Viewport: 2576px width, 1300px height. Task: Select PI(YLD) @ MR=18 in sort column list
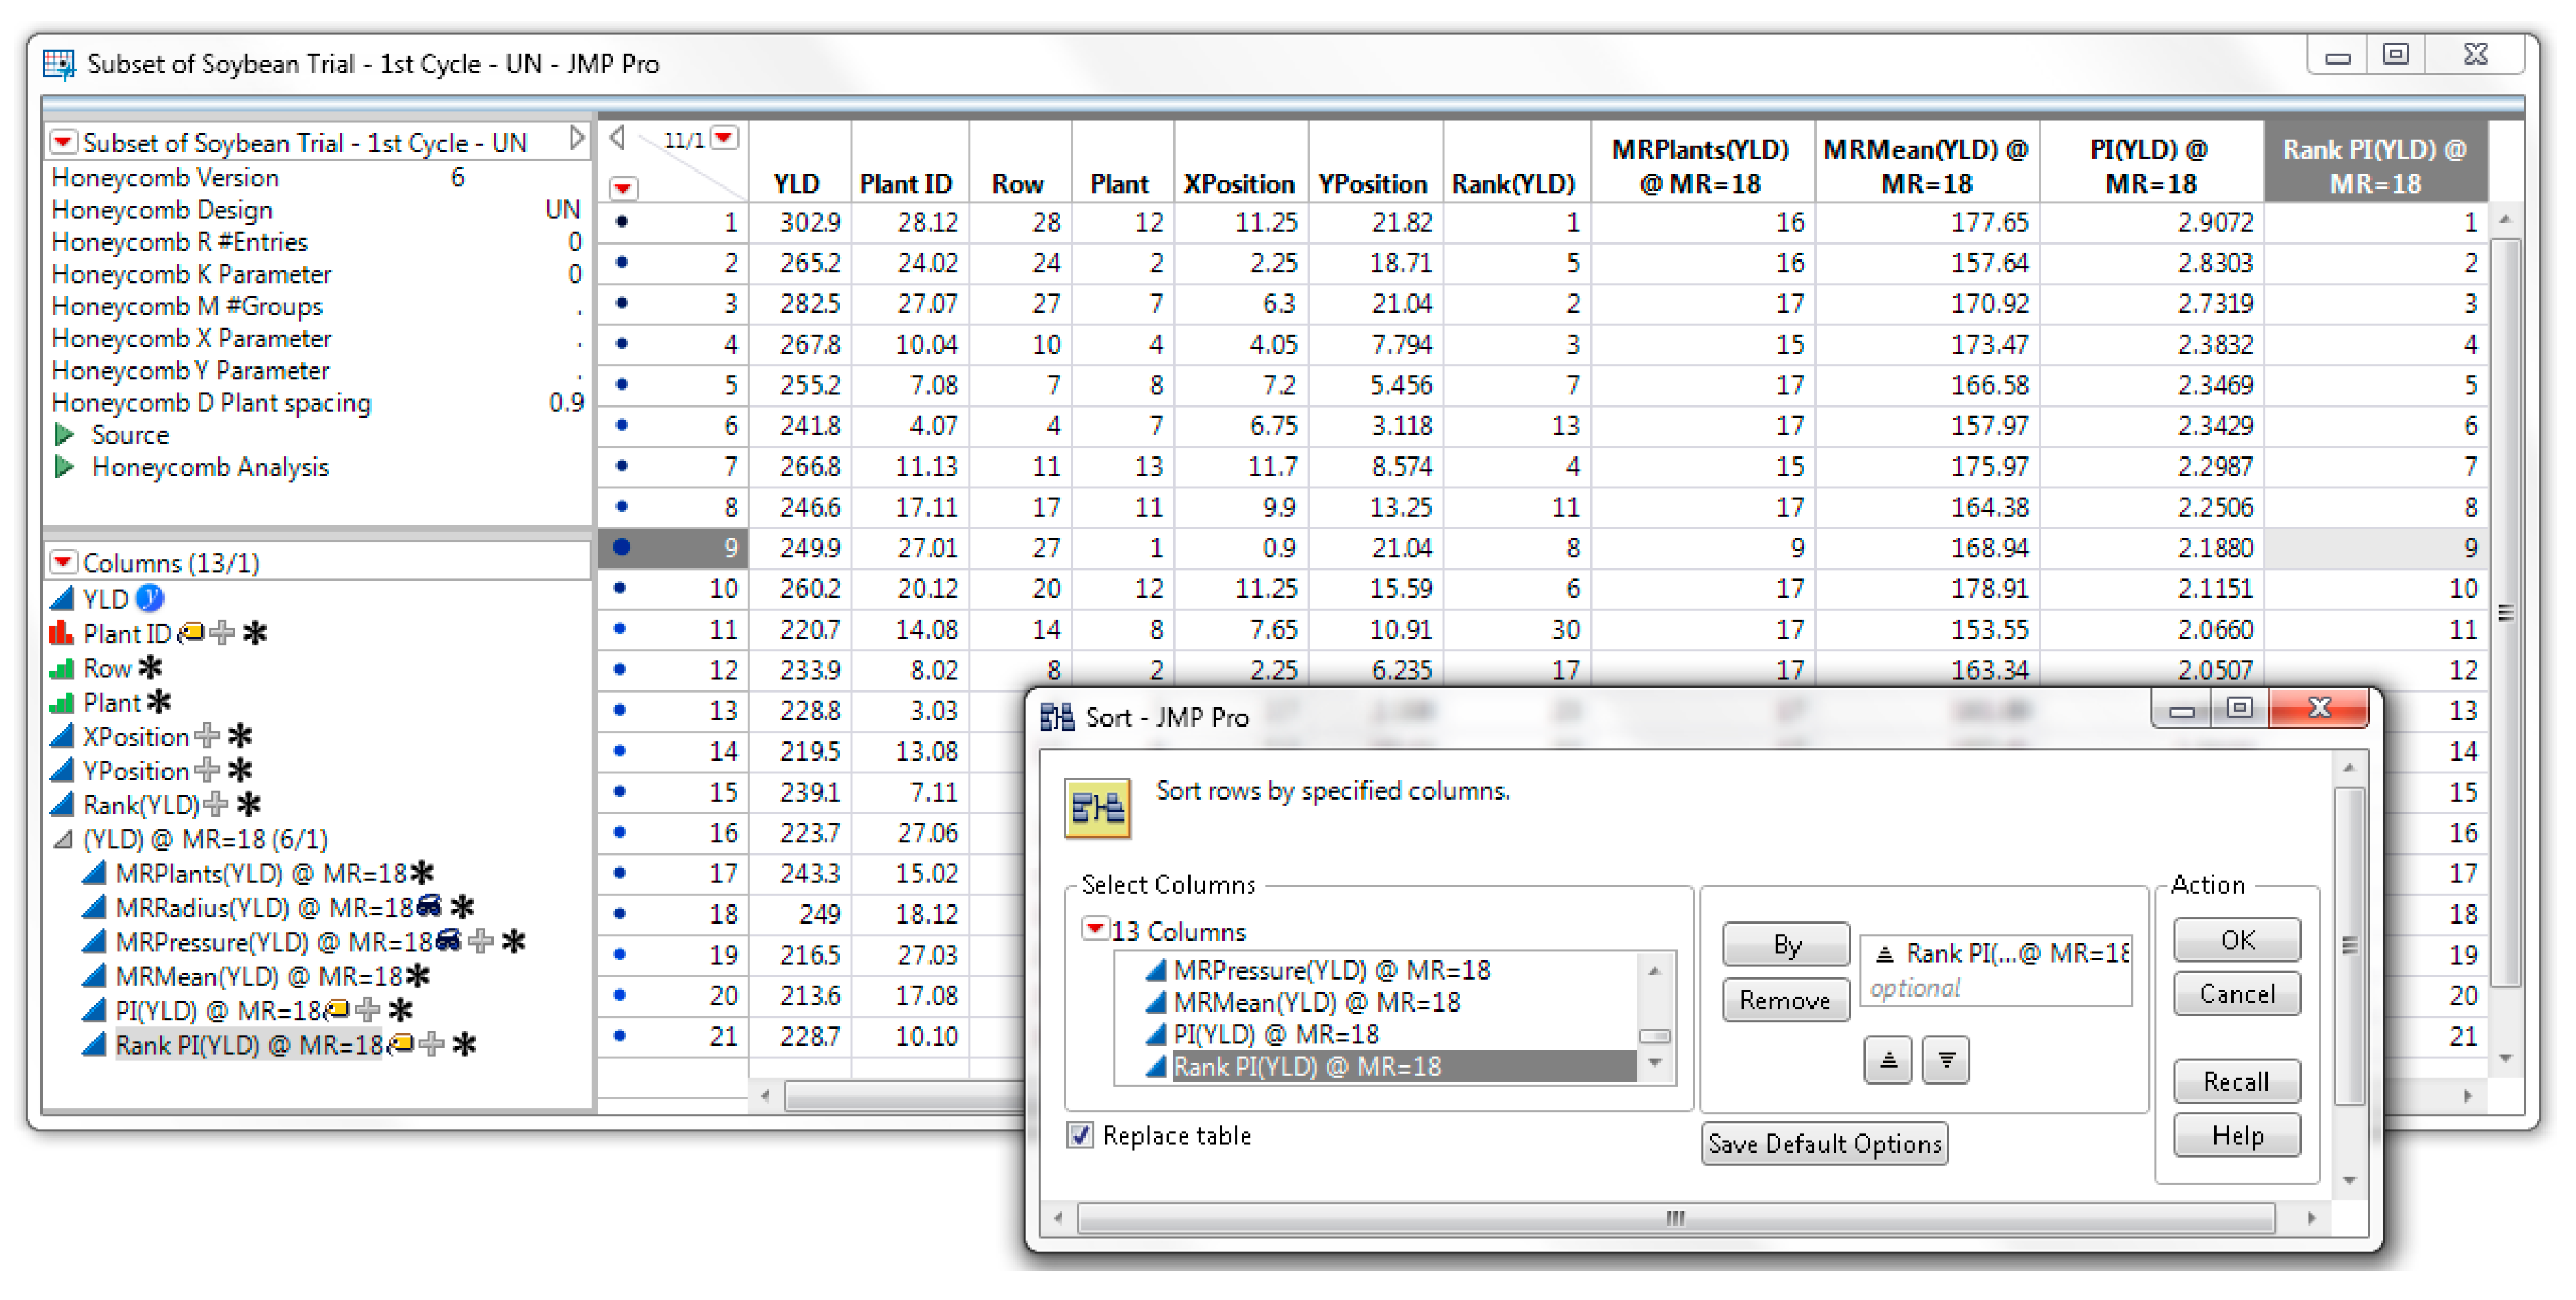click(1276, 1034)
